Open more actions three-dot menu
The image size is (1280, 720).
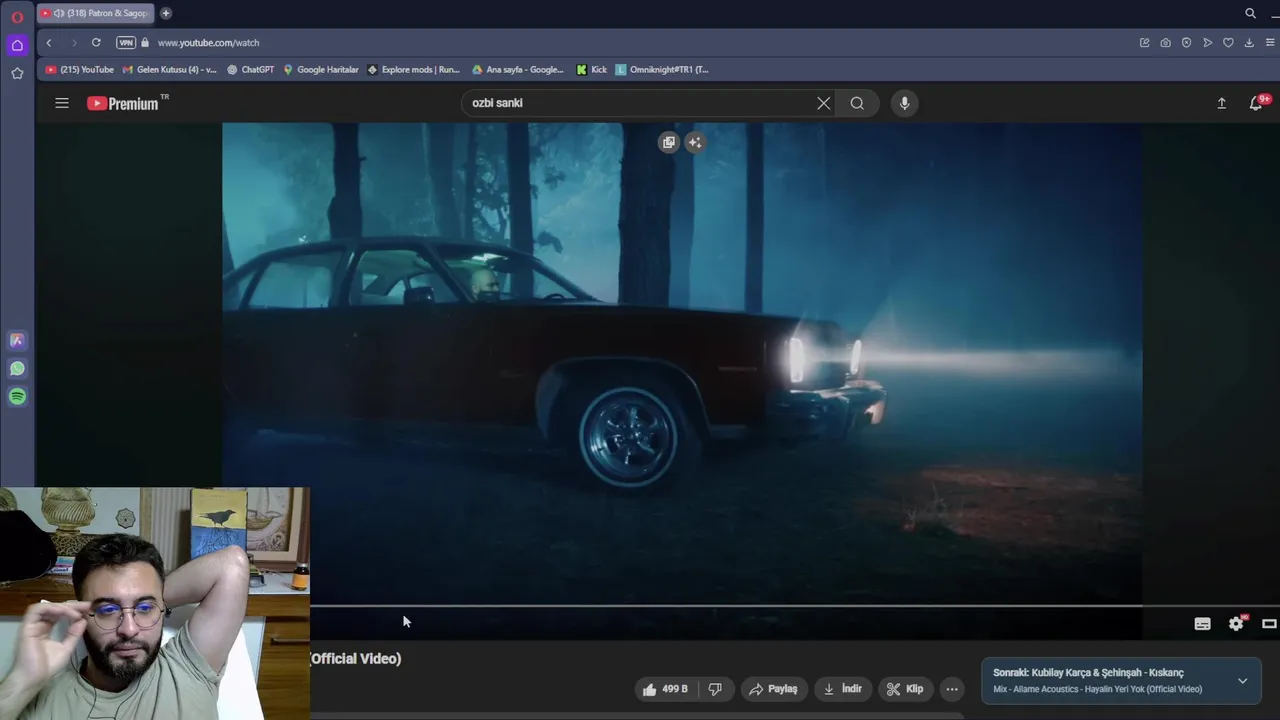pyautogui.click(x=952, y=689)
